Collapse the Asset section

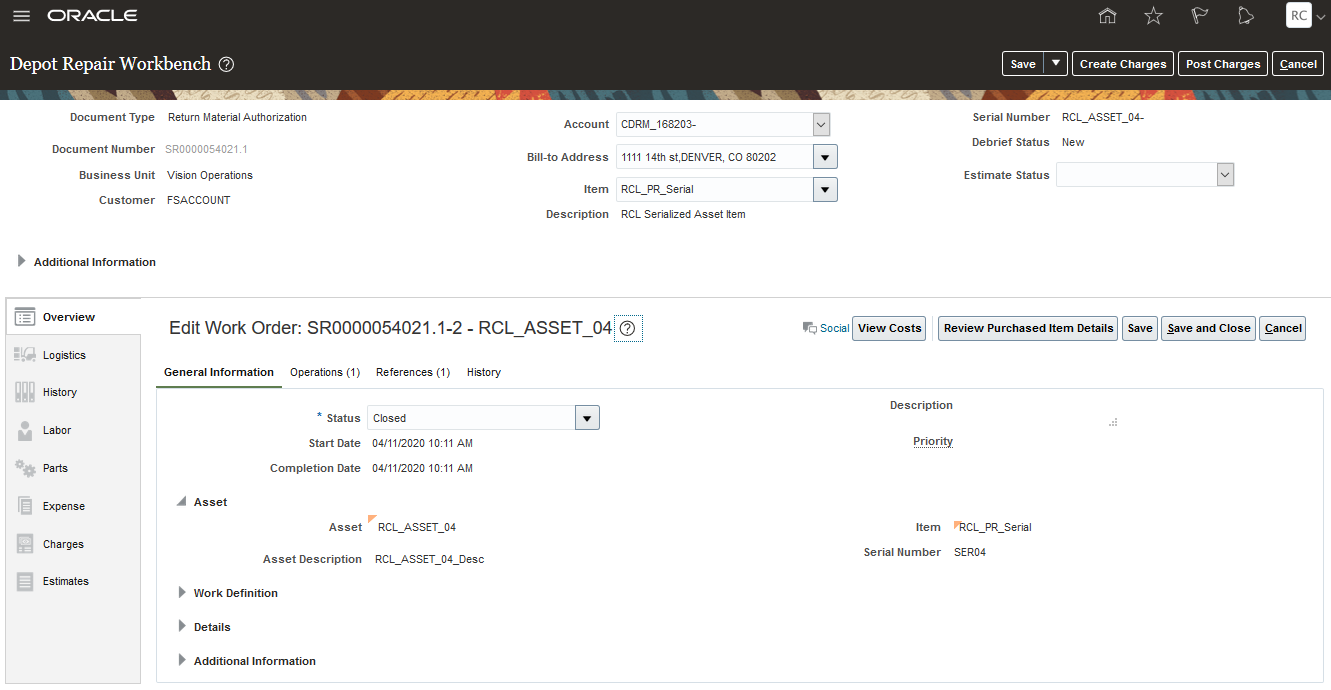tap(182, 502)
